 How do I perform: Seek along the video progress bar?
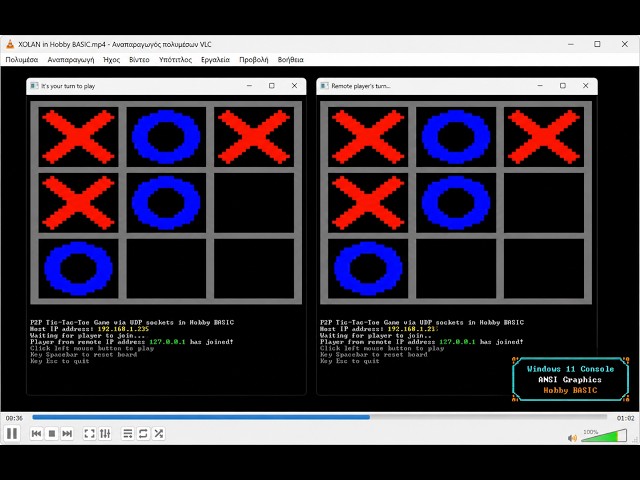[x=319, y=417]
